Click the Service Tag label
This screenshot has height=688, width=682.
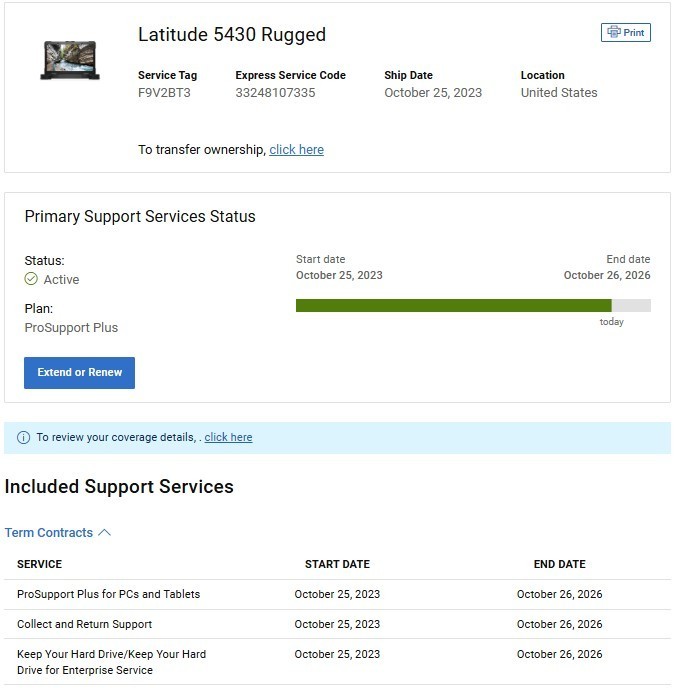pos(167,75)
